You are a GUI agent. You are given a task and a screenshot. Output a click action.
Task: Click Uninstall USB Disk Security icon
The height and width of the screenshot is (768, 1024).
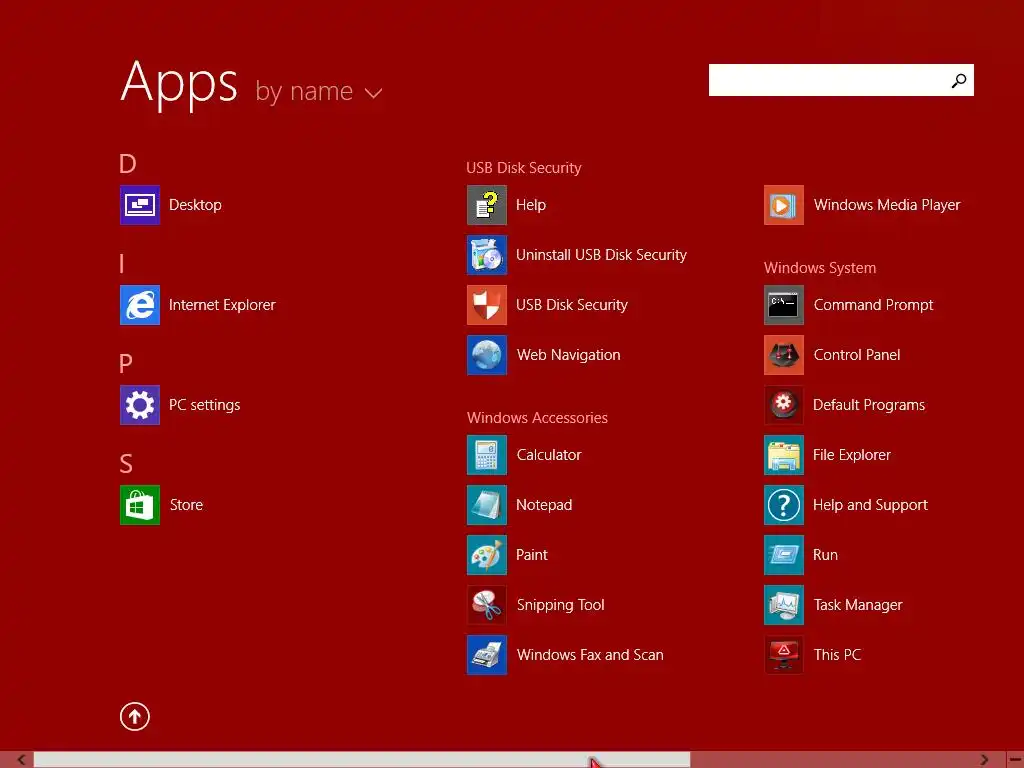[487, 255]
